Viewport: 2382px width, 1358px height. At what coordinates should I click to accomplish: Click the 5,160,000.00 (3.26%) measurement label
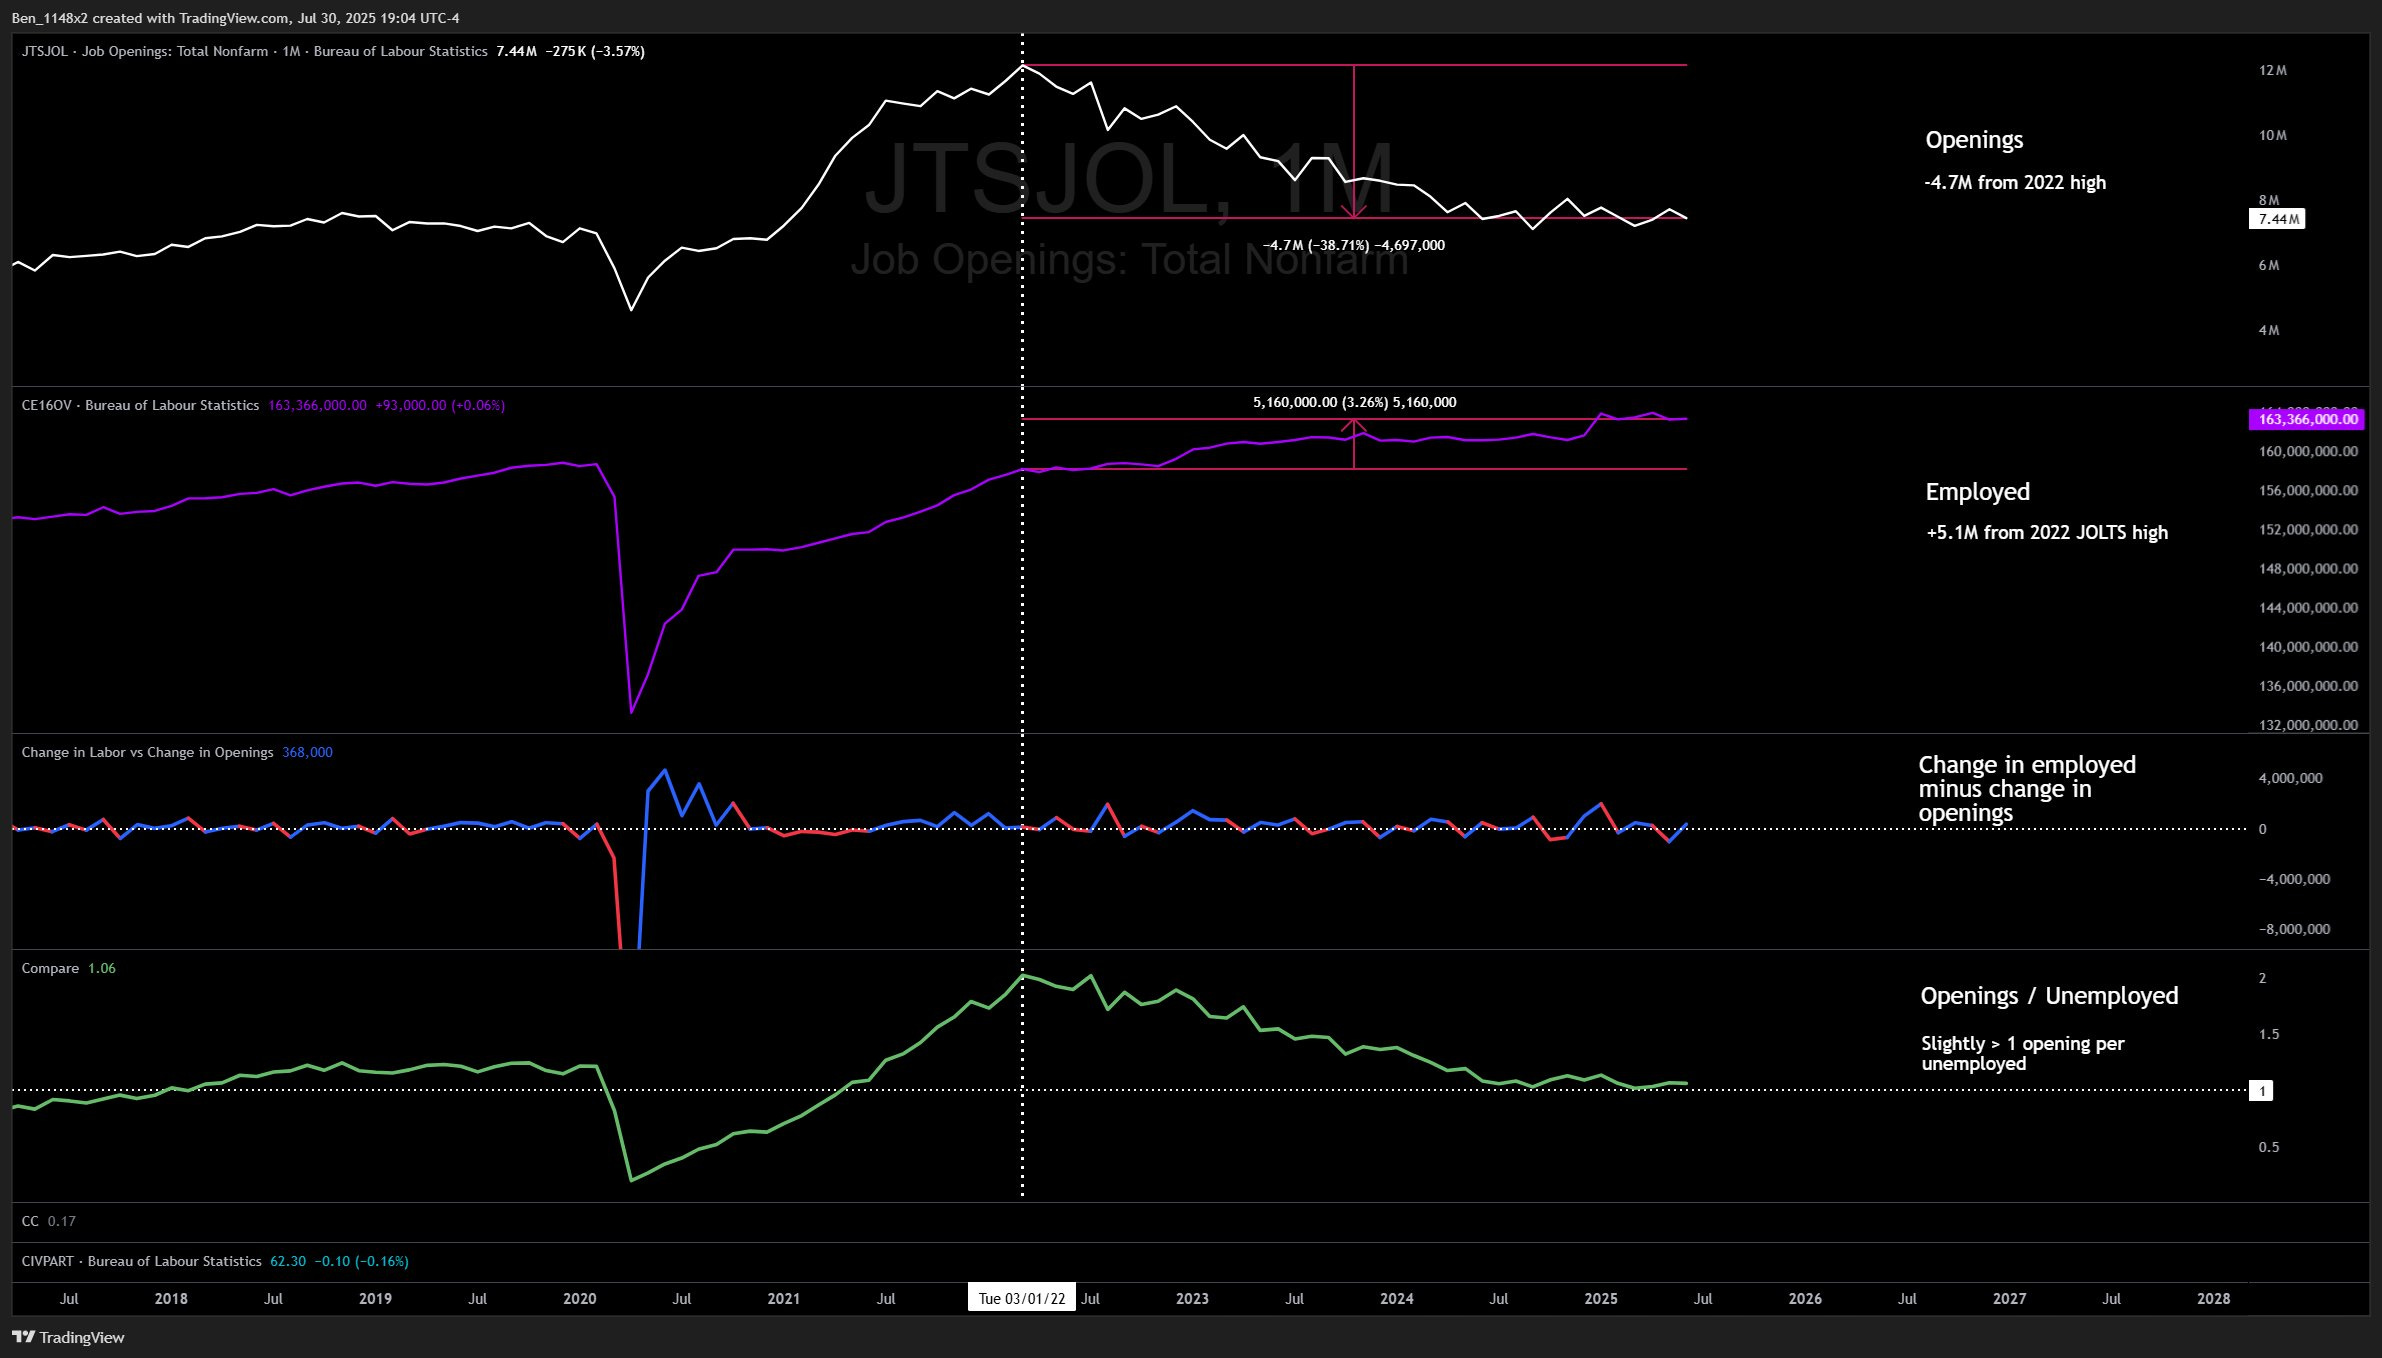pyautogui.click(x=1354, y=402)
